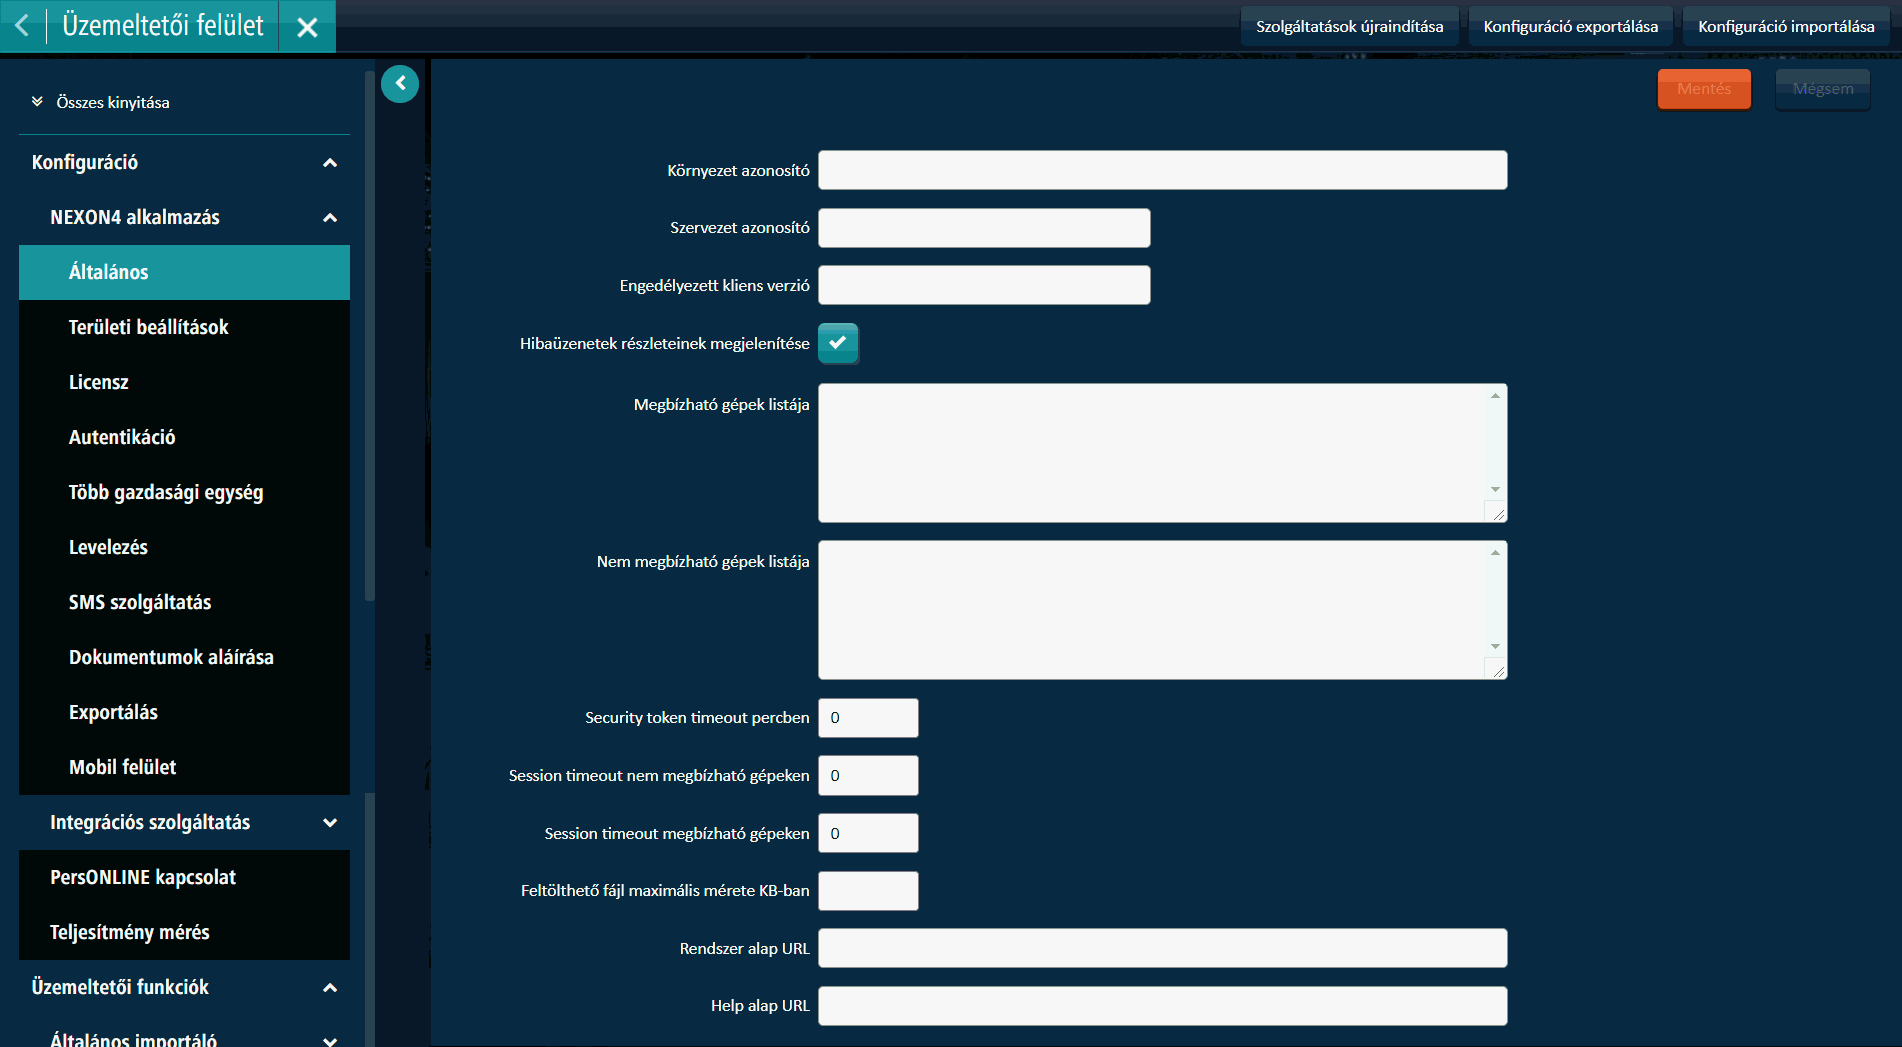Focus Session timeout megbízható gépeken field

(x=868, y=833)
